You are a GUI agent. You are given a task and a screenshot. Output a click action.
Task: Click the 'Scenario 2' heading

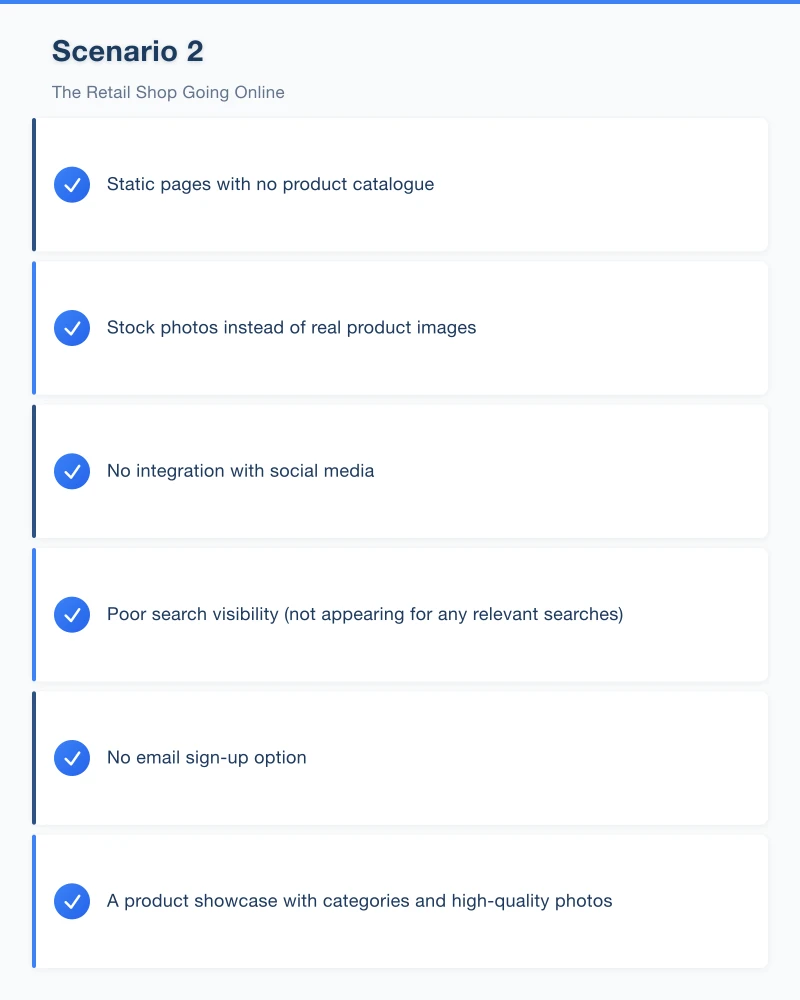click(127, 51)
